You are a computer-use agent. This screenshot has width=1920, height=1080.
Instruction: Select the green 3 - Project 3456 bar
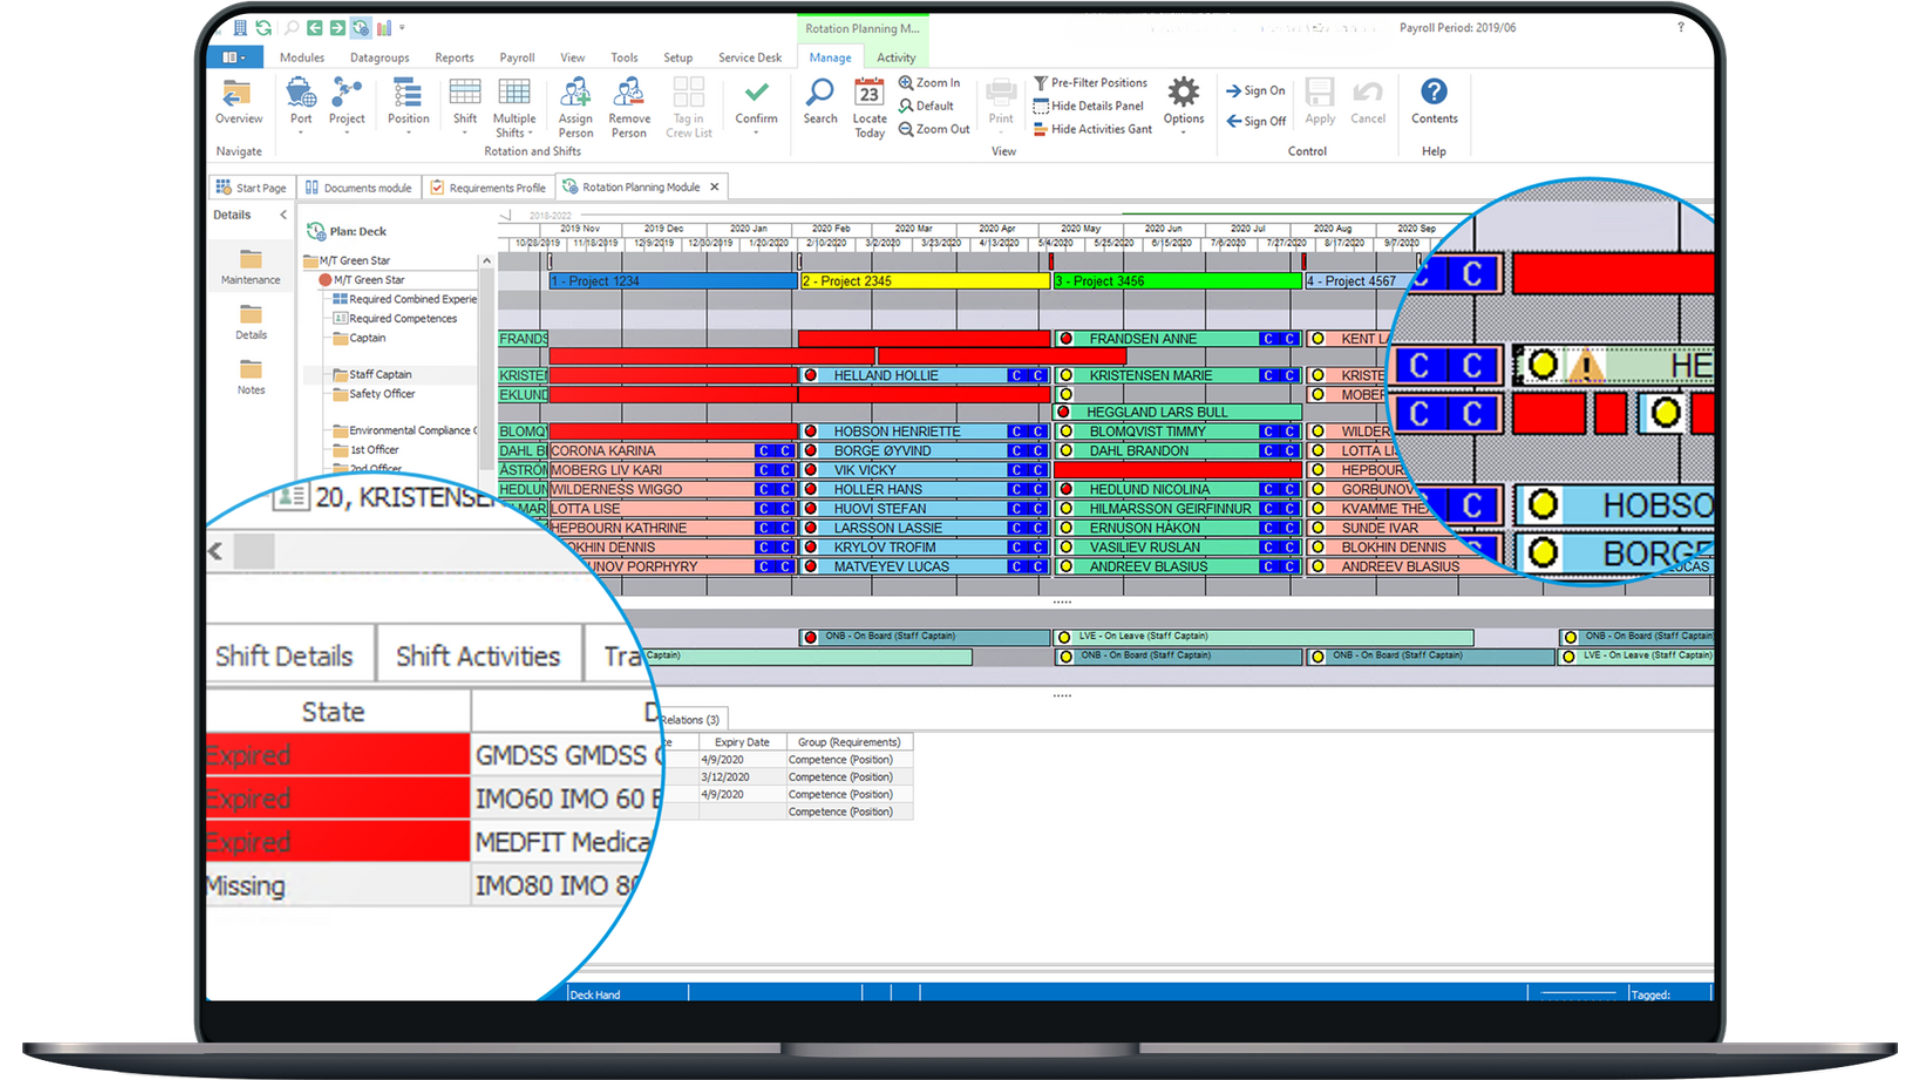(1177, 281)
